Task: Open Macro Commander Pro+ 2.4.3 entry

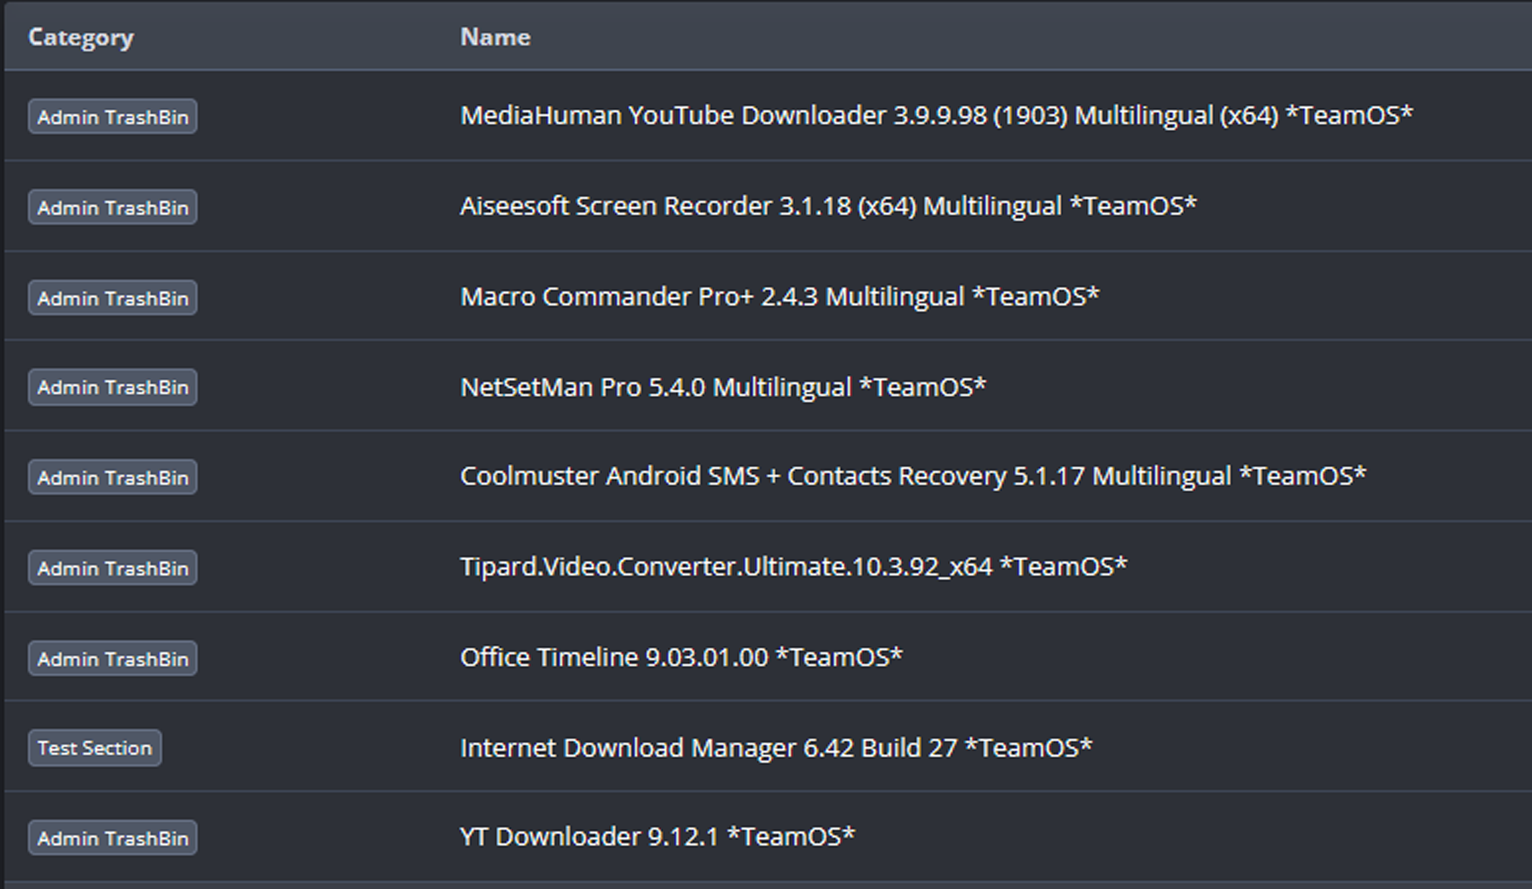Action: tap(780, 297)
